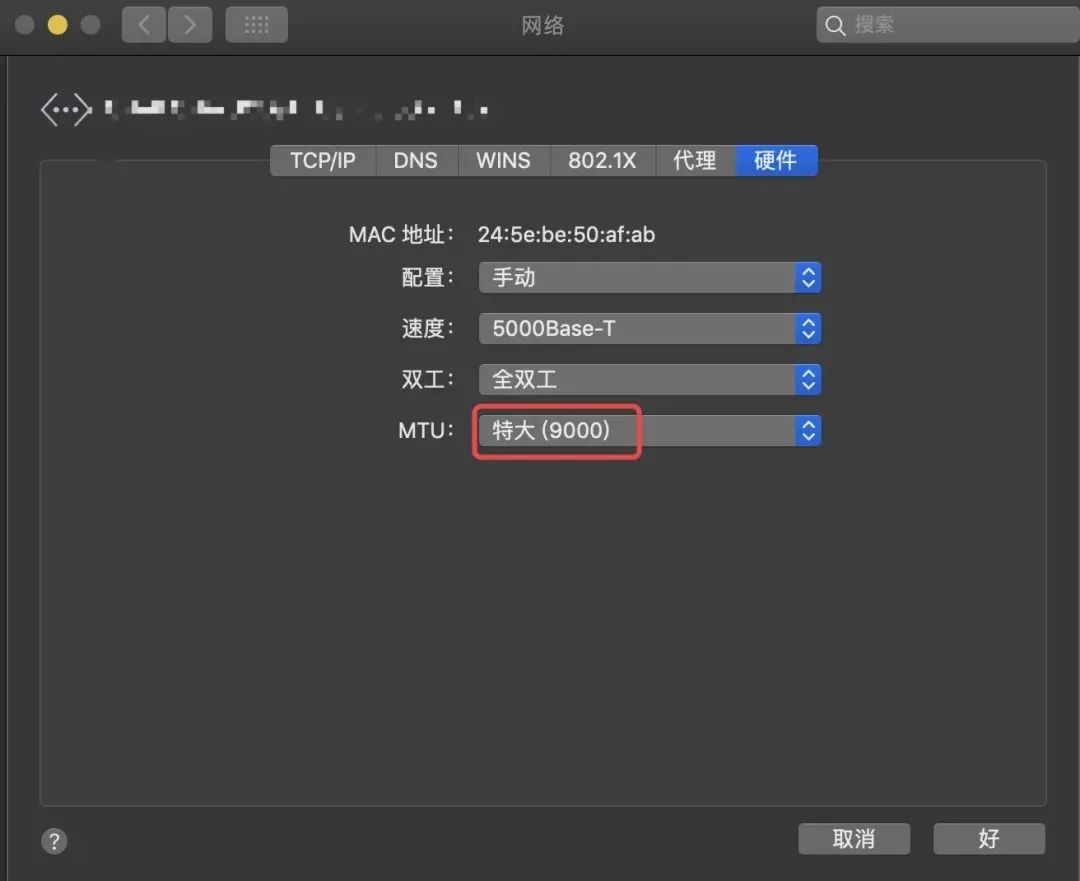Click the 取消 button
Image resolution: width=1080 pixels, height=881 pixels.
pos(853,838)
